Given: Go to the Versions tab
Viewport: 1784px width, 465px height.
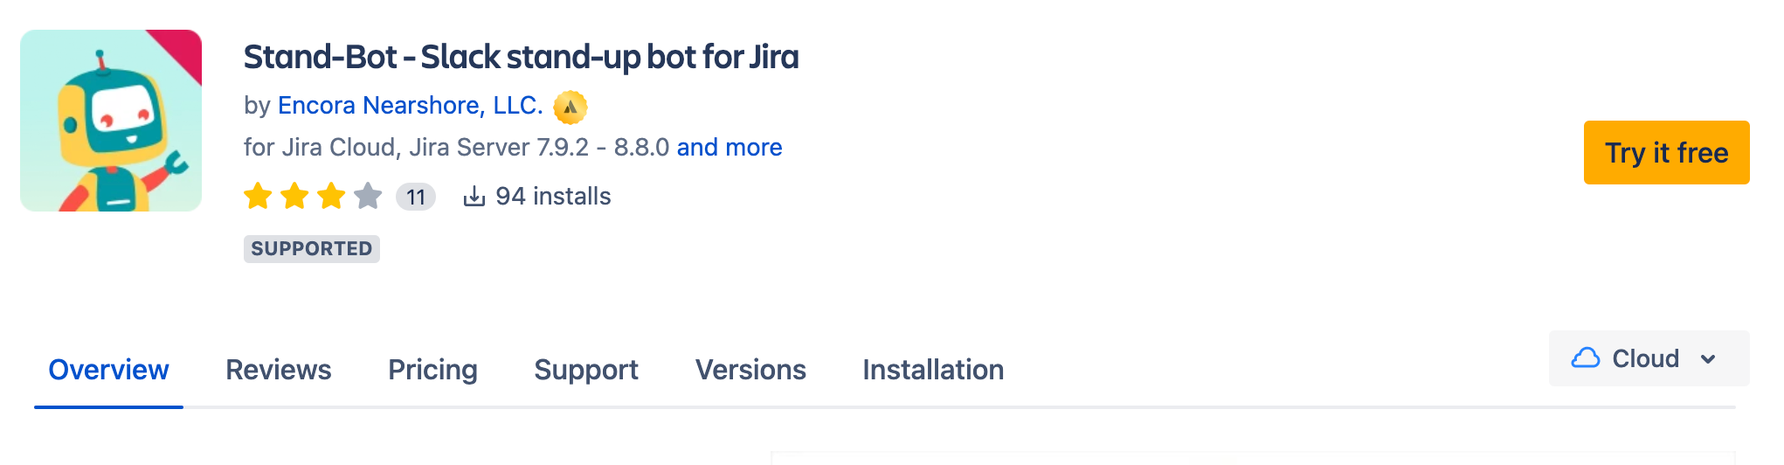Looking at the screenshot, I should [750, 370].
